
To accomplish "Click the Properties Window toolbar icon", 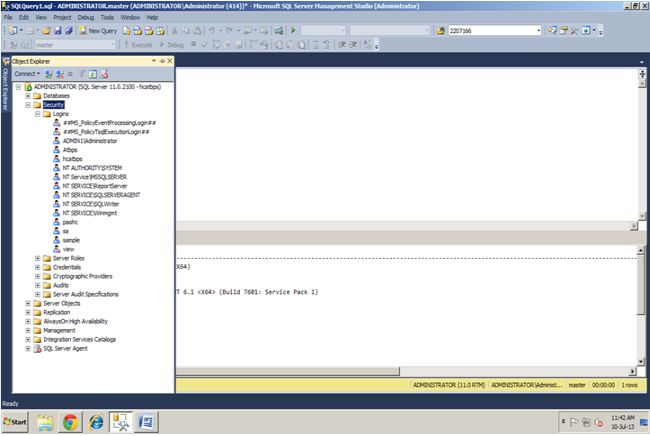I will pos(563,30).
